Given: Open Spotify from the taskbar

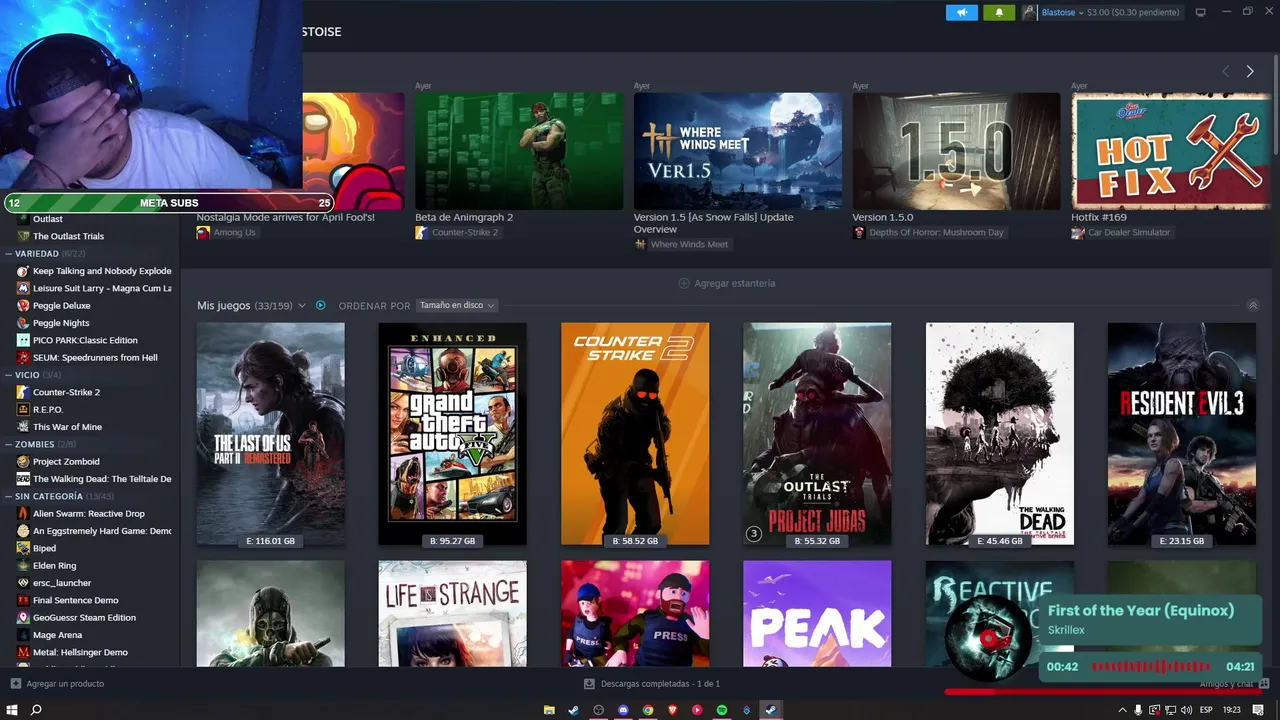Looking at the screenshot, I should click(722, 710).
